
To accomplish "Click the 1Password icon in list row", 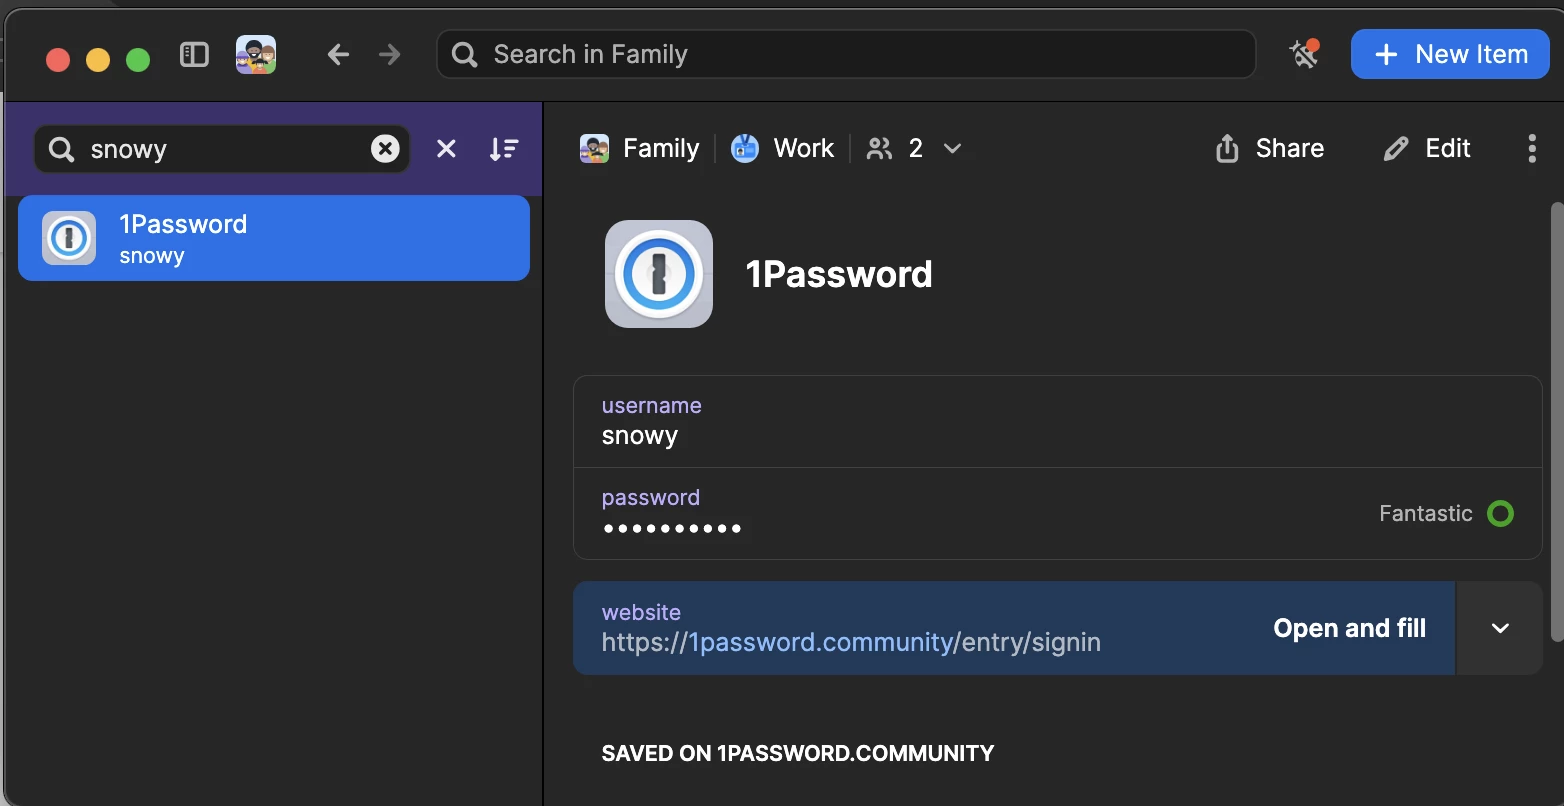I will (69, 238).
